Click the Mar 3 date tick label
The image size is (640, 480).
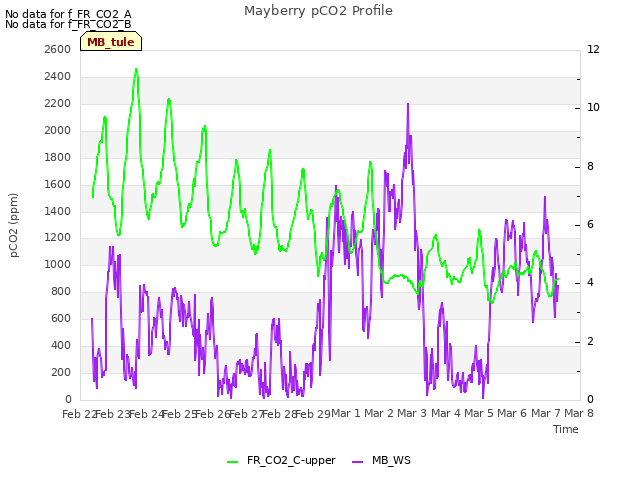(412, 413)
